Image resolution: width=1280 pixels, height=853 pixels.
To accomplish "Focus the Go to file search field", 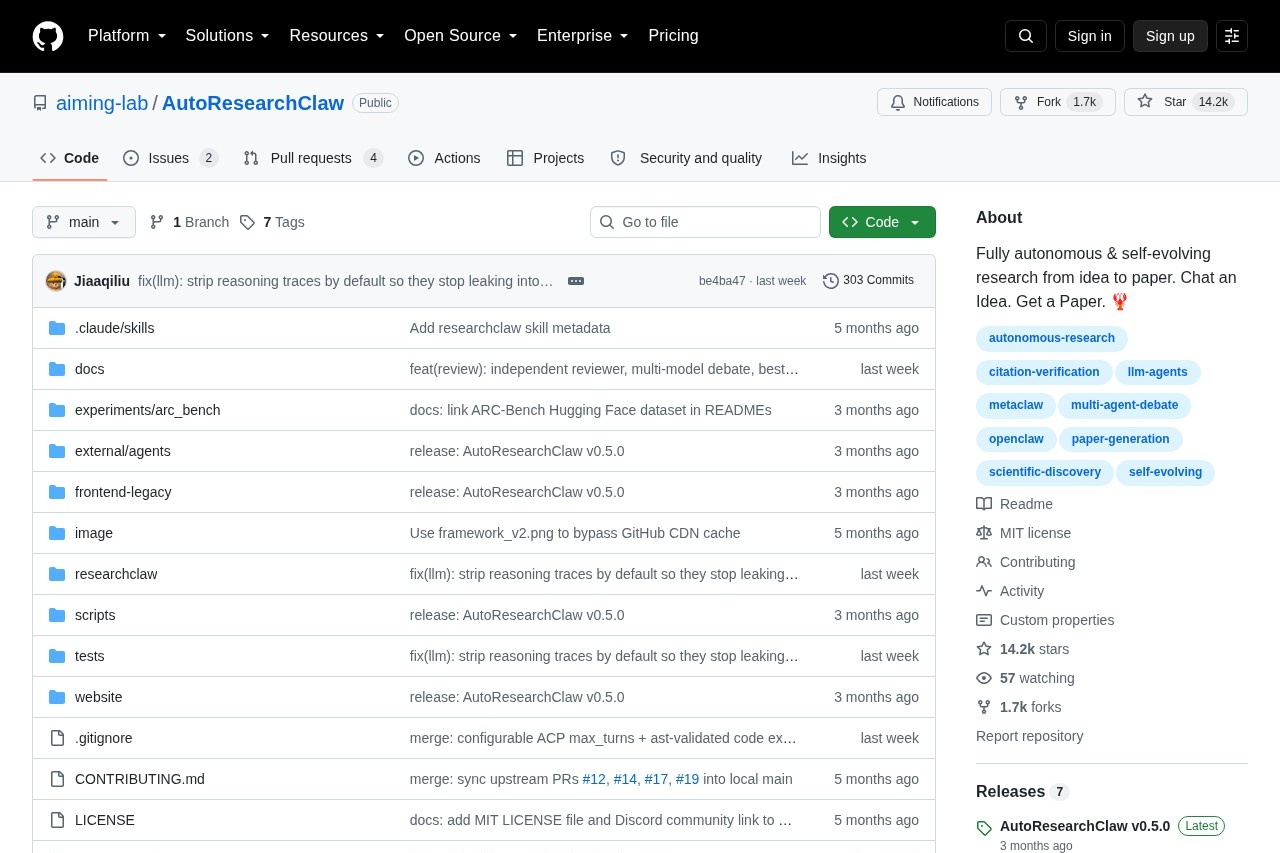I will [x=705, y=222].
